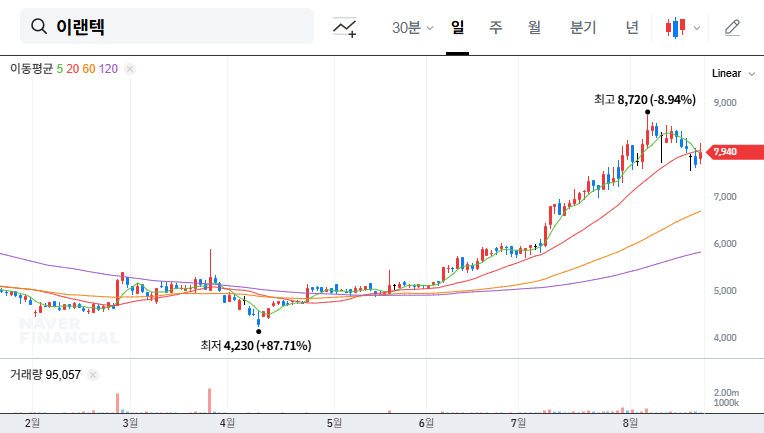Screen dimensions: 764x433
Task: Select the candlestick chart type icon
Action: click(676, 27)
